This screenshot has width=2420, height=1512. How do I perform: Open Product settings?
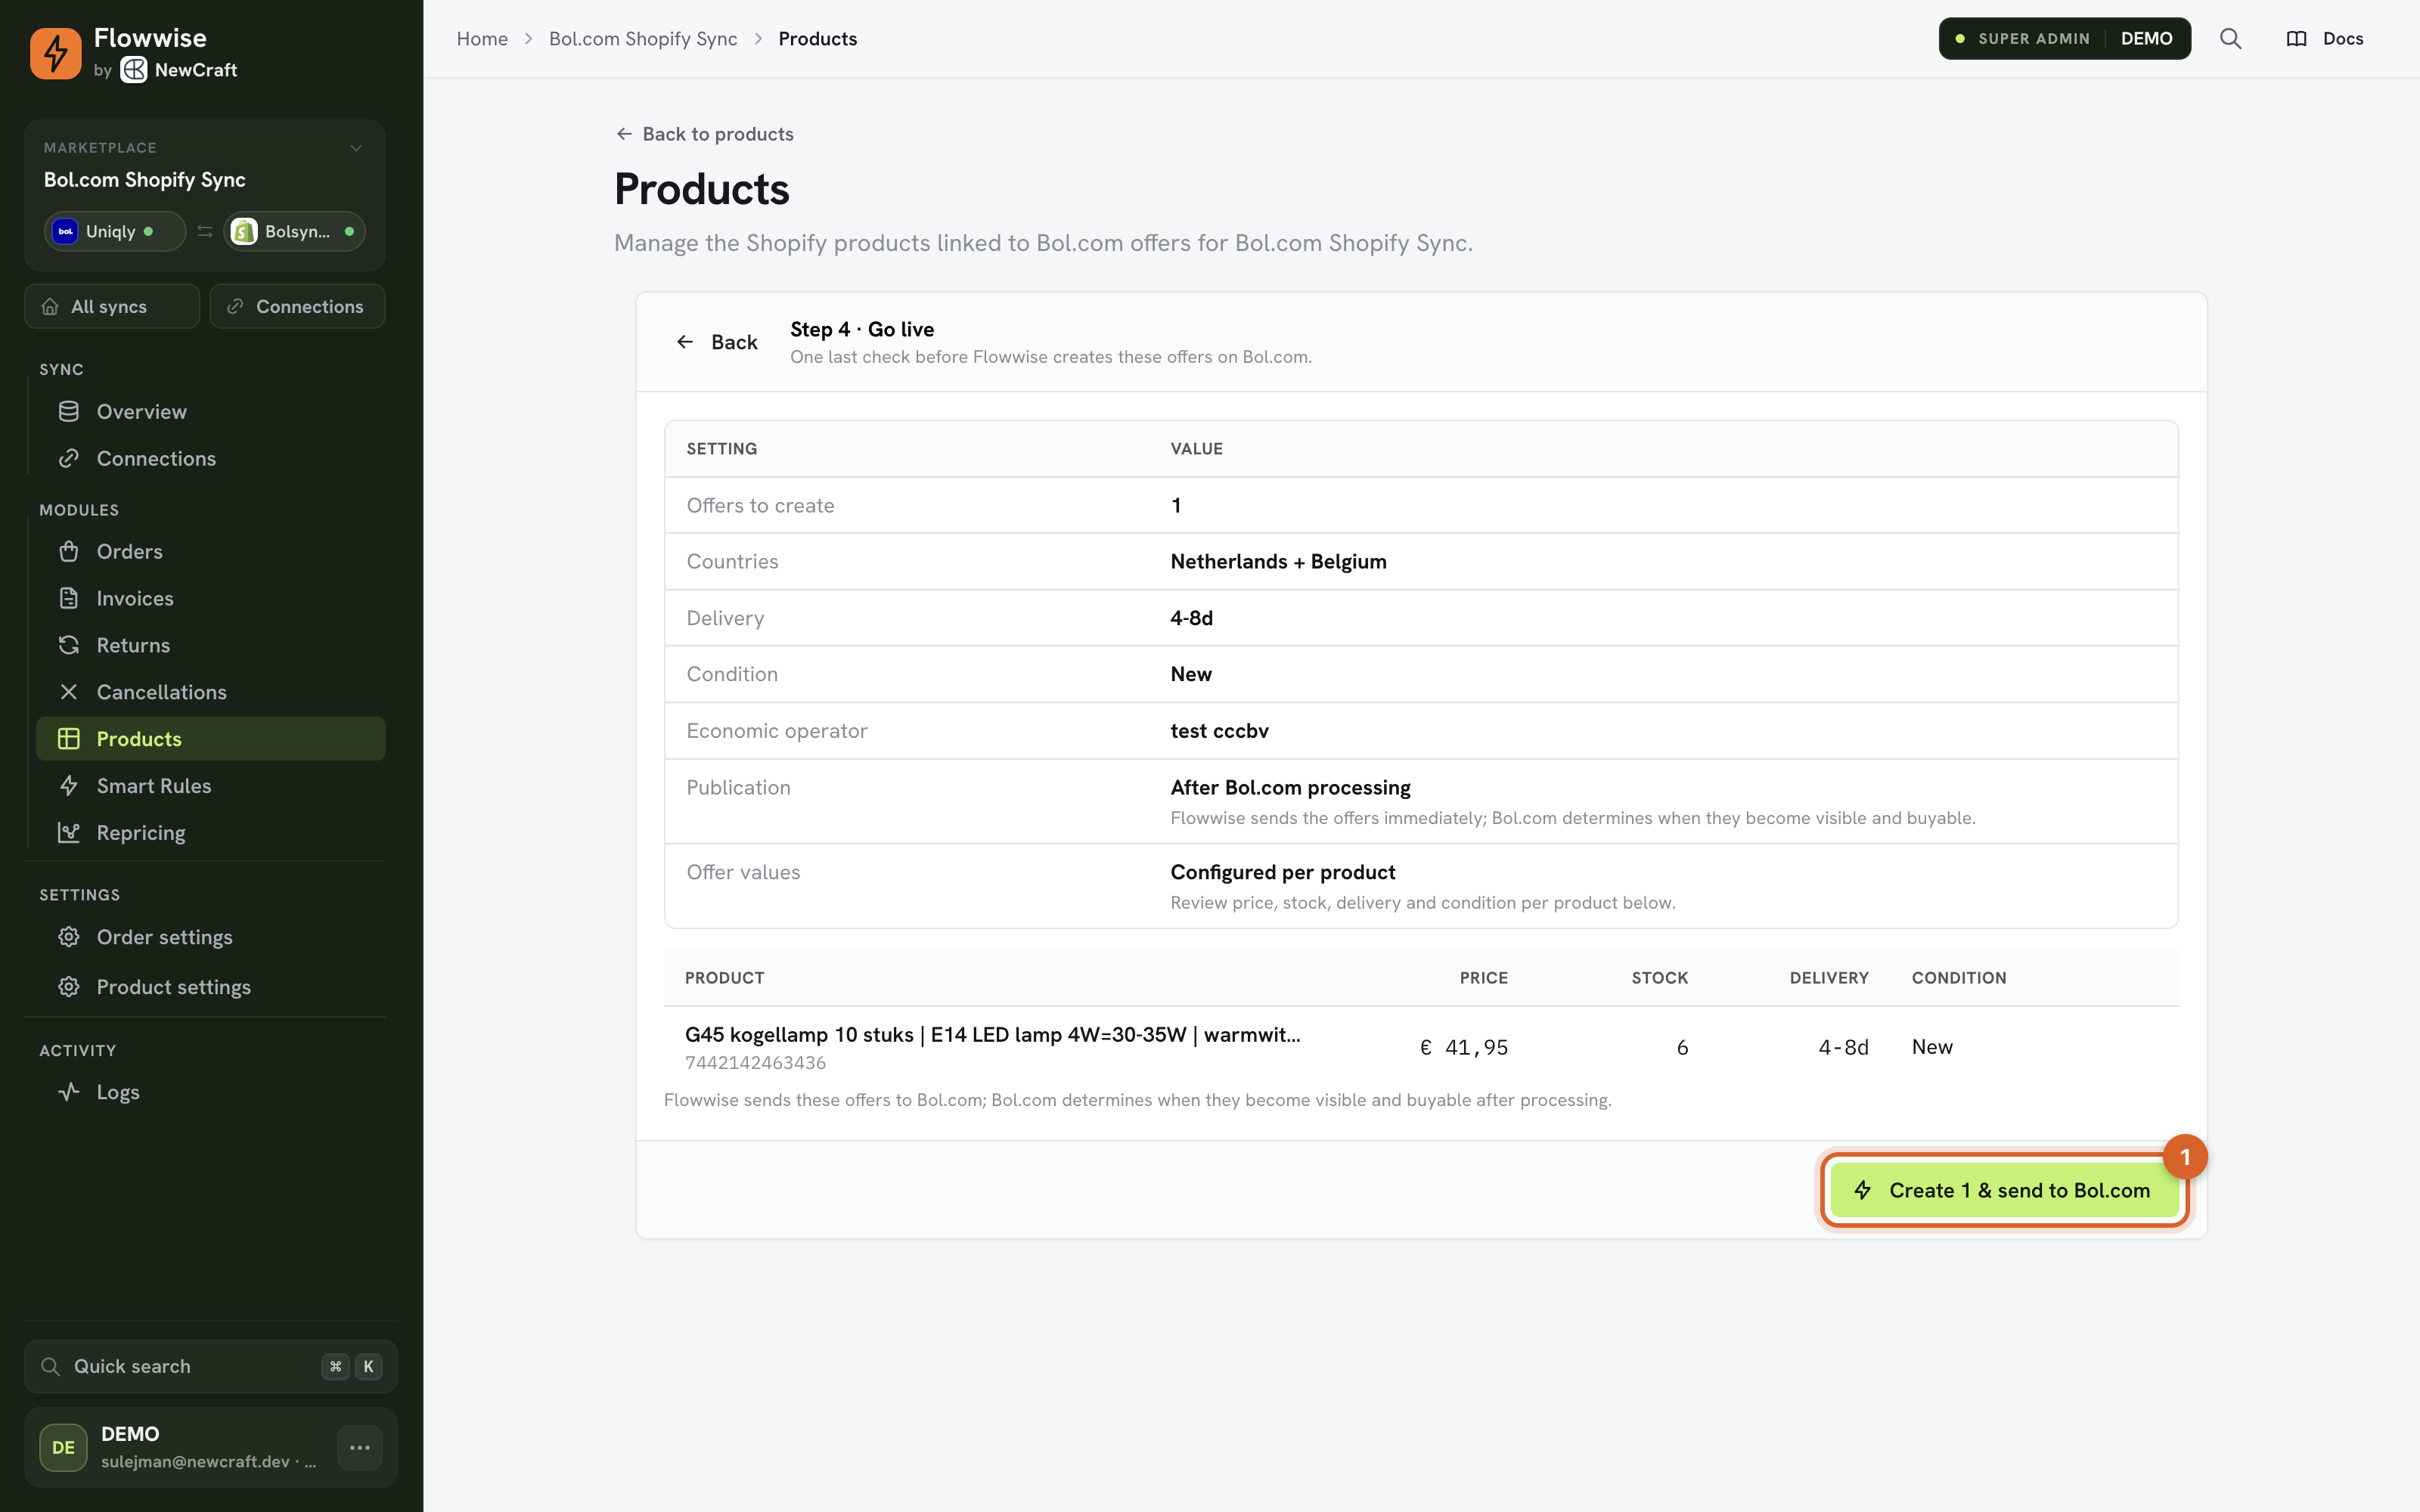pyautogui.click(x=211, y=987)
